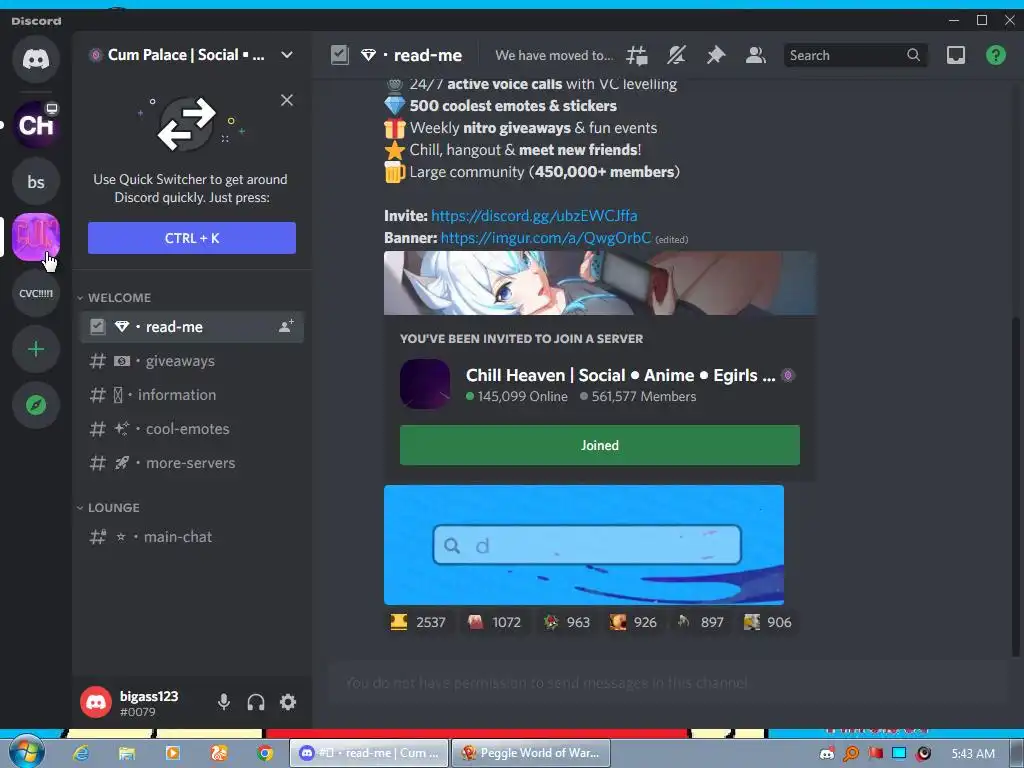Screen dimensions: 1024x768
Task: Toggle the reaction with count 926
Action: [633, 622]
